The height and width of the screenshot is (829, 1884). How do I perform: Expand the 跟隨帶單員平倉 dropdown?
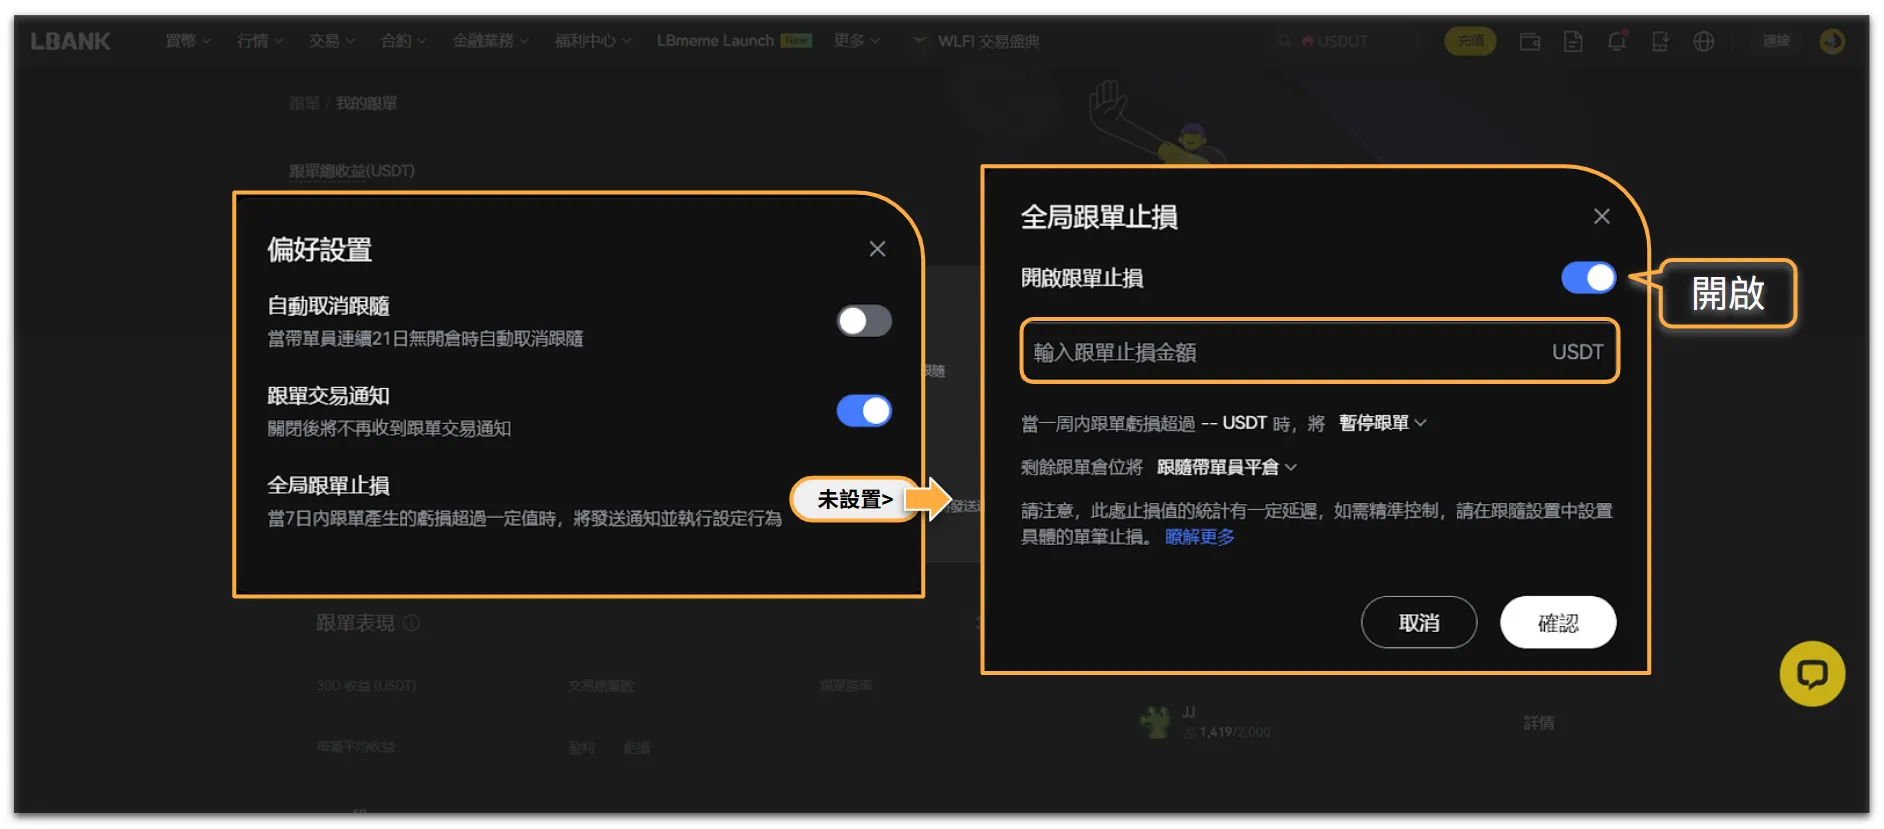coord(1227,467)
